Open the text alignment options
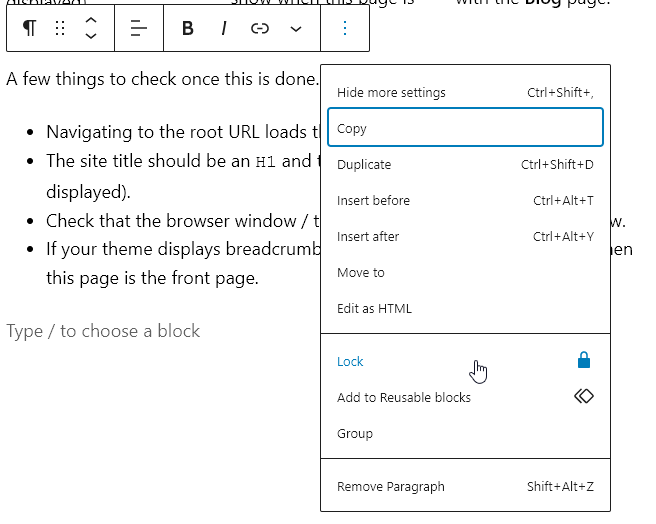 139,28
